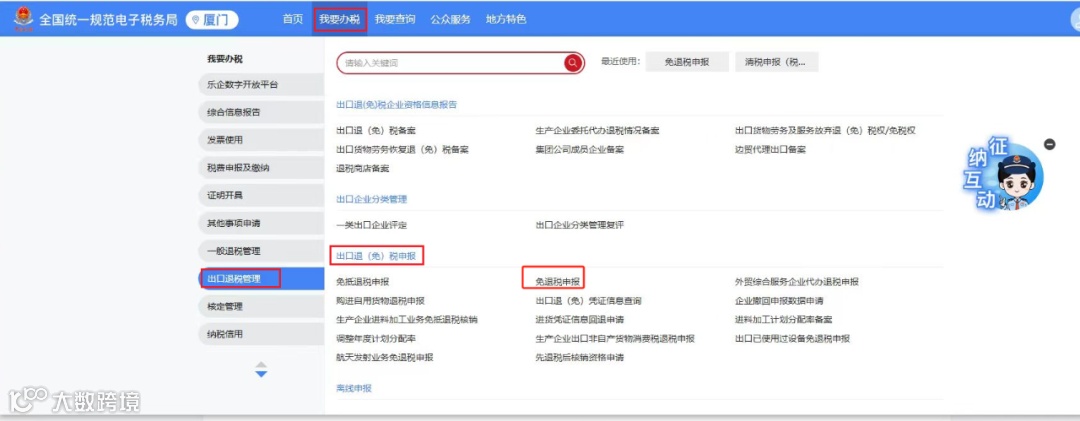Select the 我要办税 top navigation tab
The width and height of the screenshot is (1080, 421).
click(340, 19)
